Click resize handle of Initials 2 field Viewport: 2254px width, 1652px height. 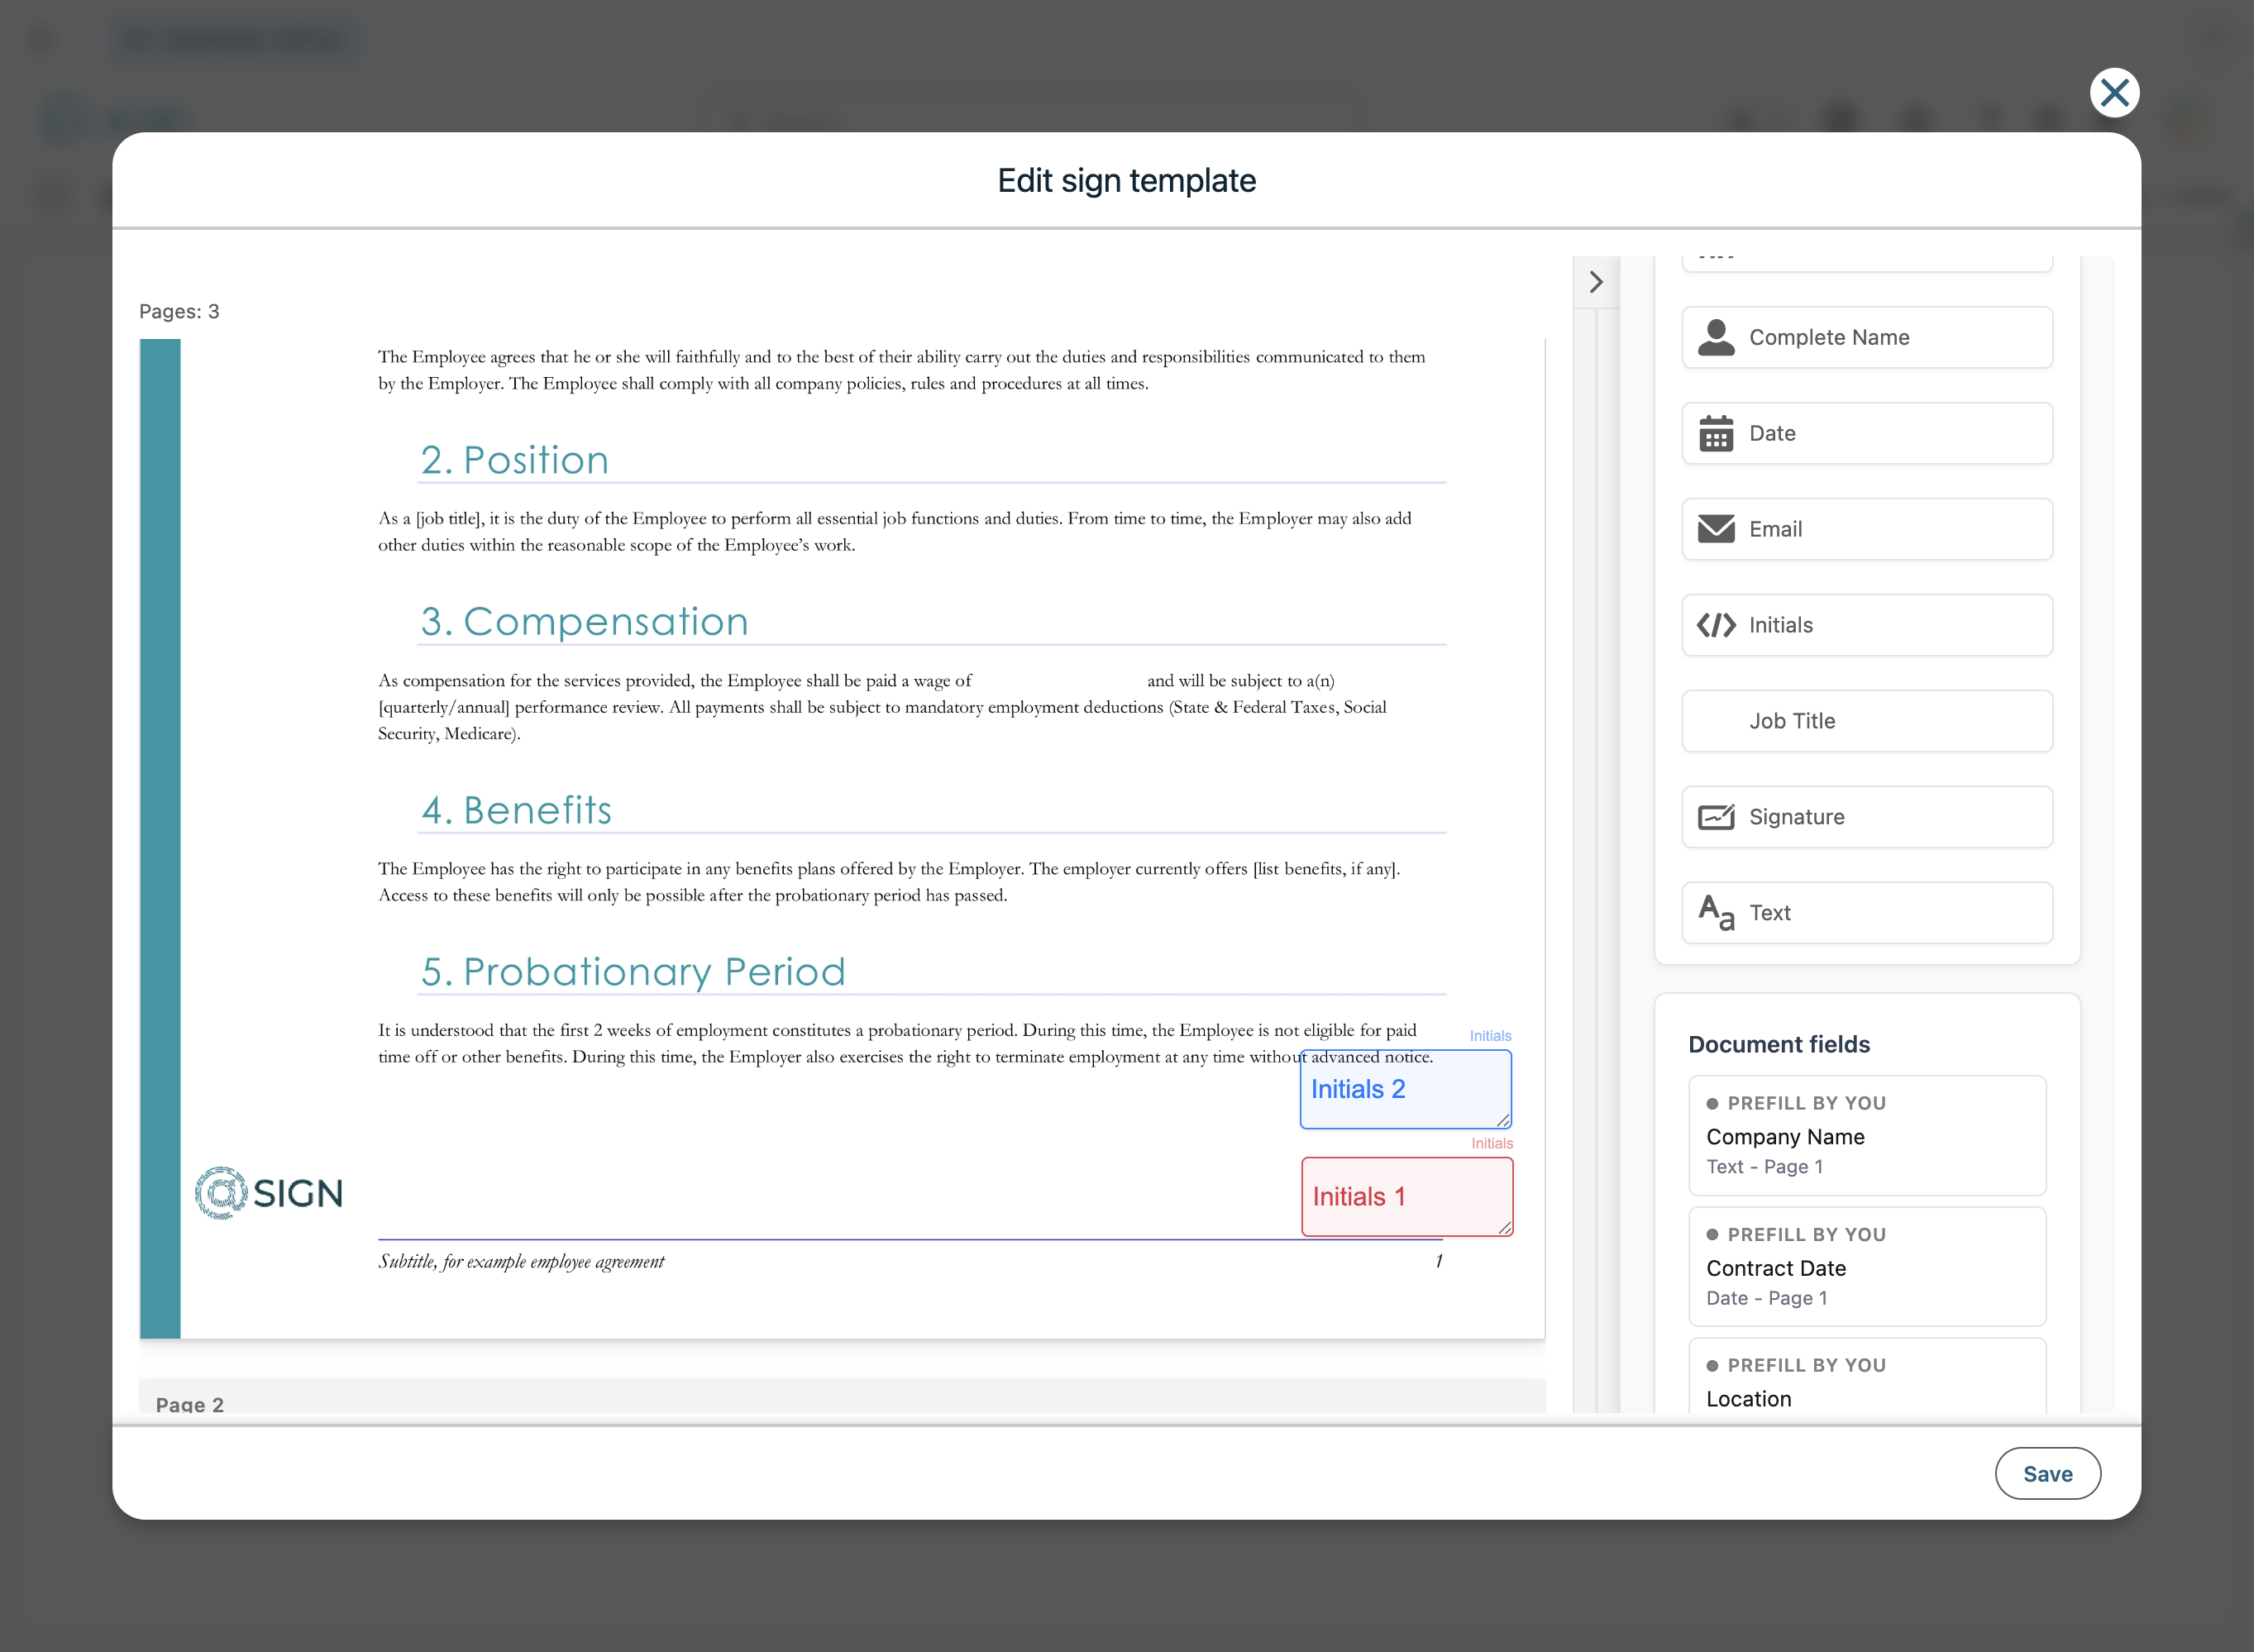(x=1503, y=1121)
